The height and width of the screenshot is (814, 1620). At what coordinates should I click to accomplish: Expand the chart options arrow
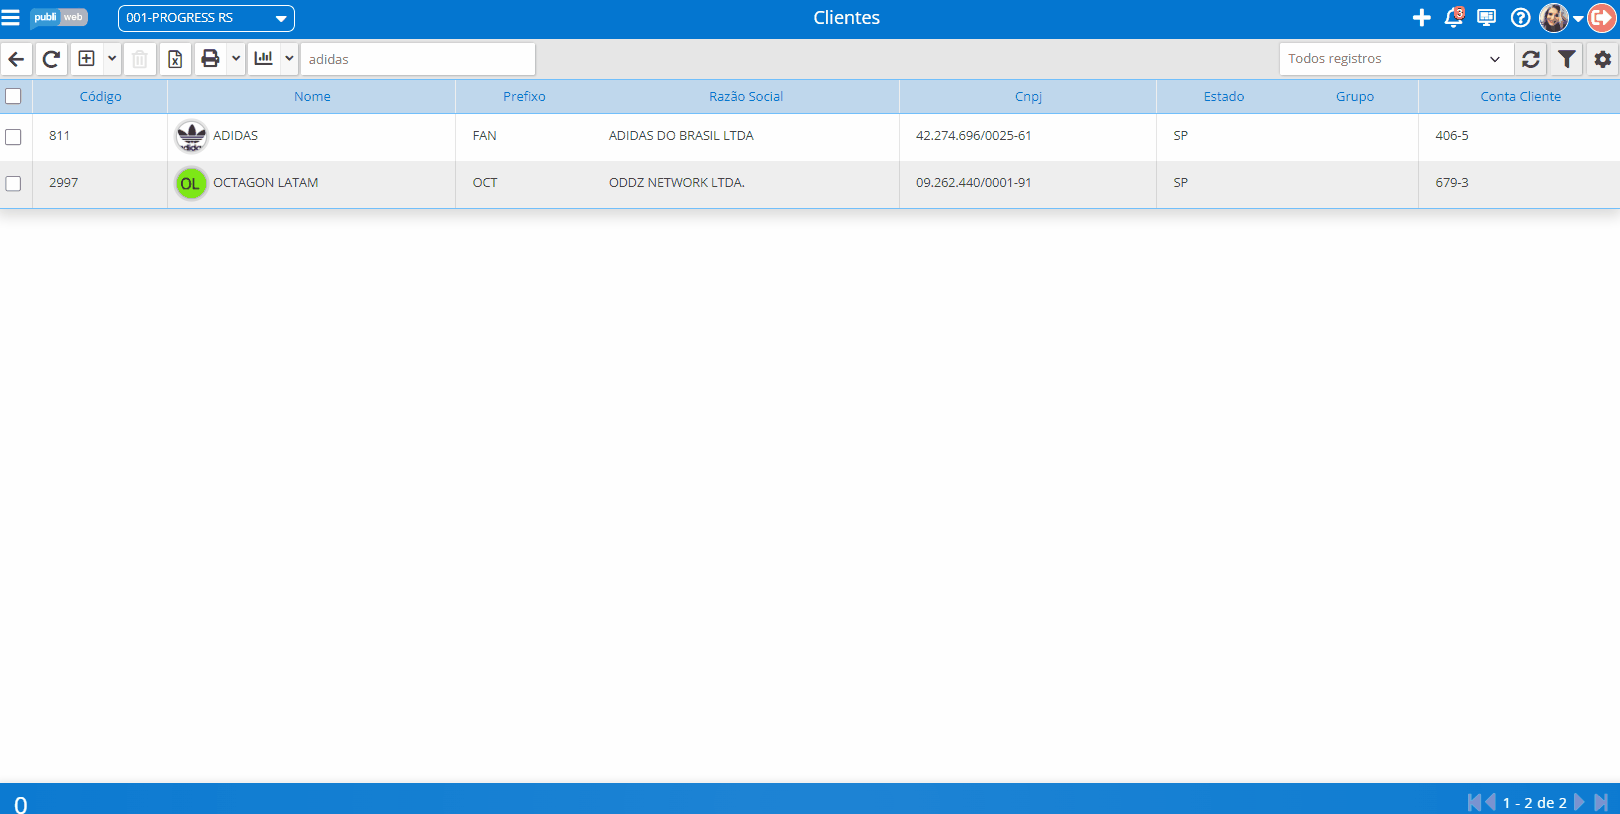pos(289,59)
